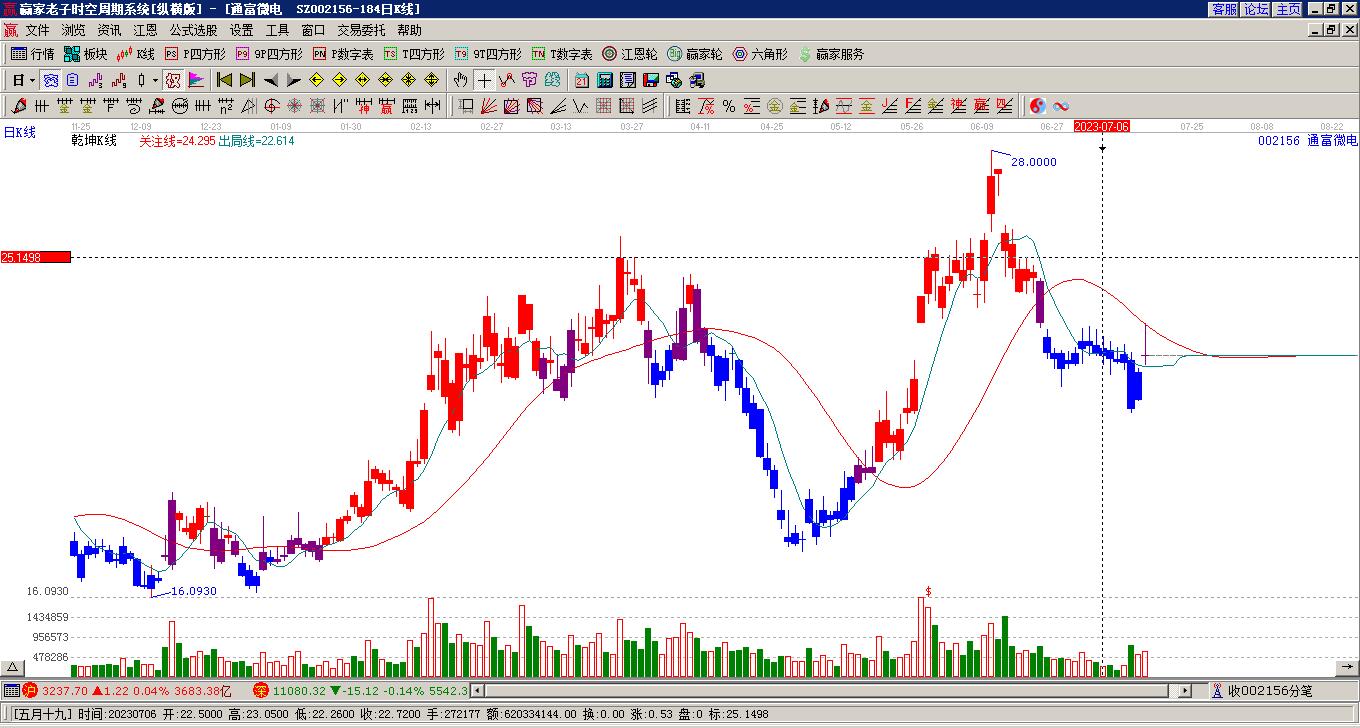Select the red pencil drawing tool
1360x728 pixels.
click(x=18, y=106)
